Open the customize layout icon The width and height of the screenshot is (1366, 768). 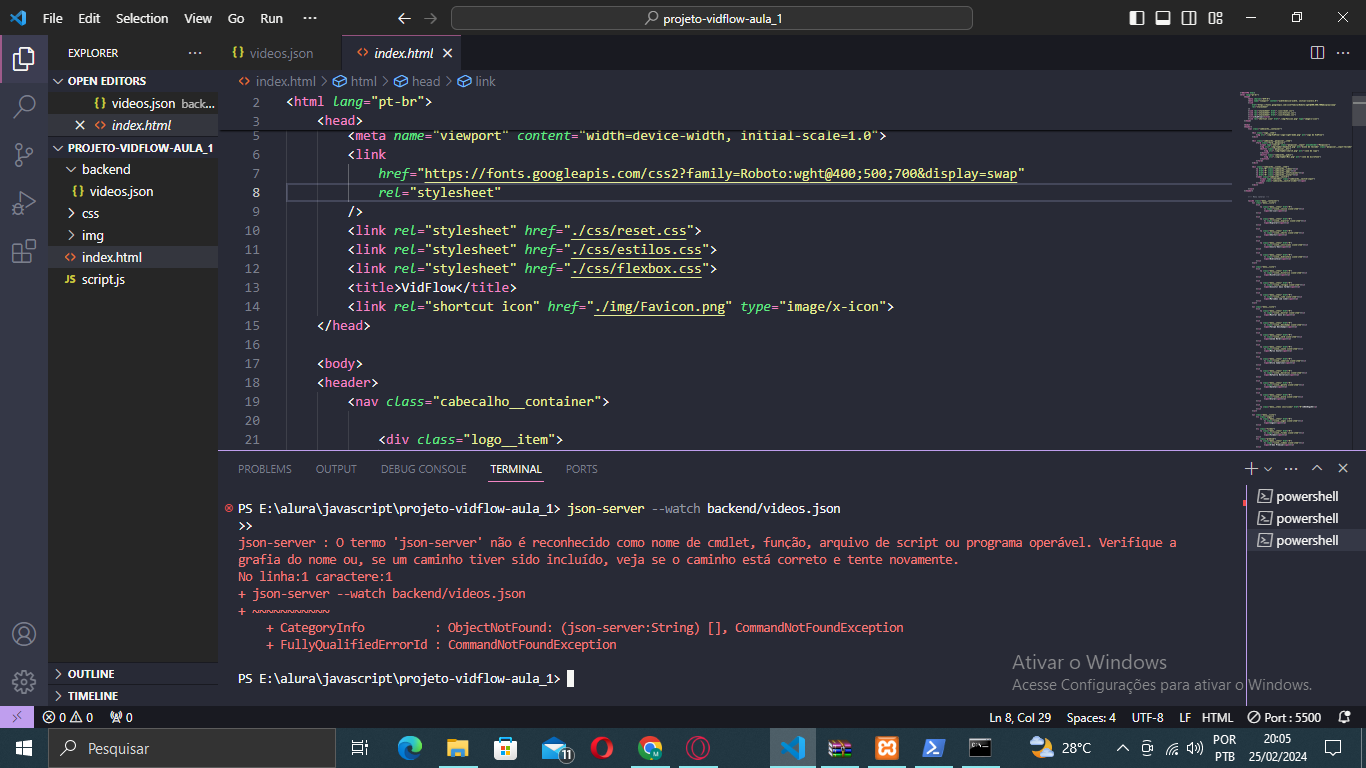coord(1215,18)
